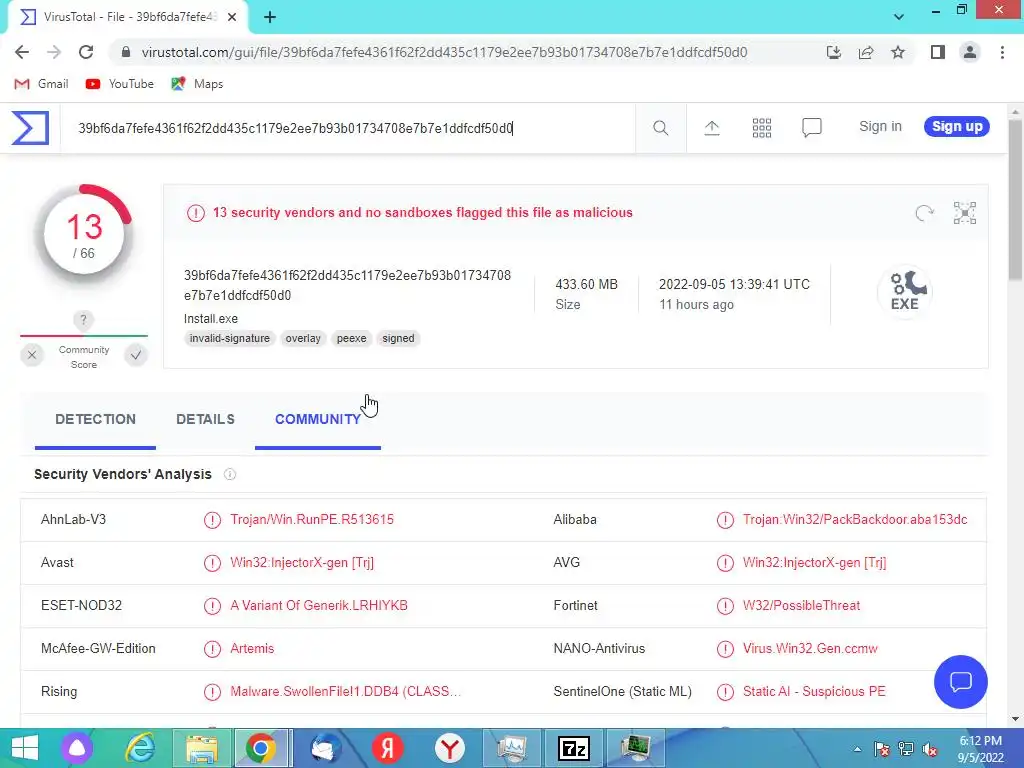This screenshot has height=768, width=1024.
Task: Open YouTube bookmark
Action: (120, 84)
